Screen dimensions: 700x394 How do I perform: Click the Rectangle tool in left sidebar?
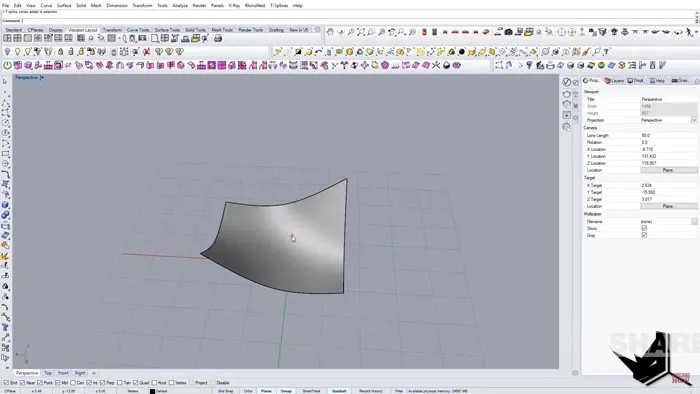(x=5, y=154)
